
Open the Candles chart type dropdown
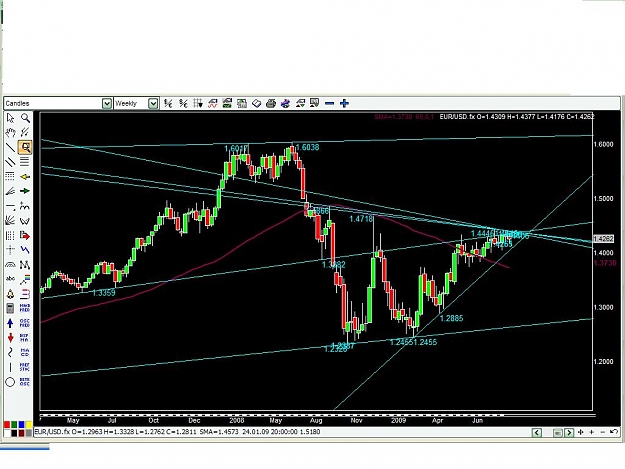[x=106, y=104]
